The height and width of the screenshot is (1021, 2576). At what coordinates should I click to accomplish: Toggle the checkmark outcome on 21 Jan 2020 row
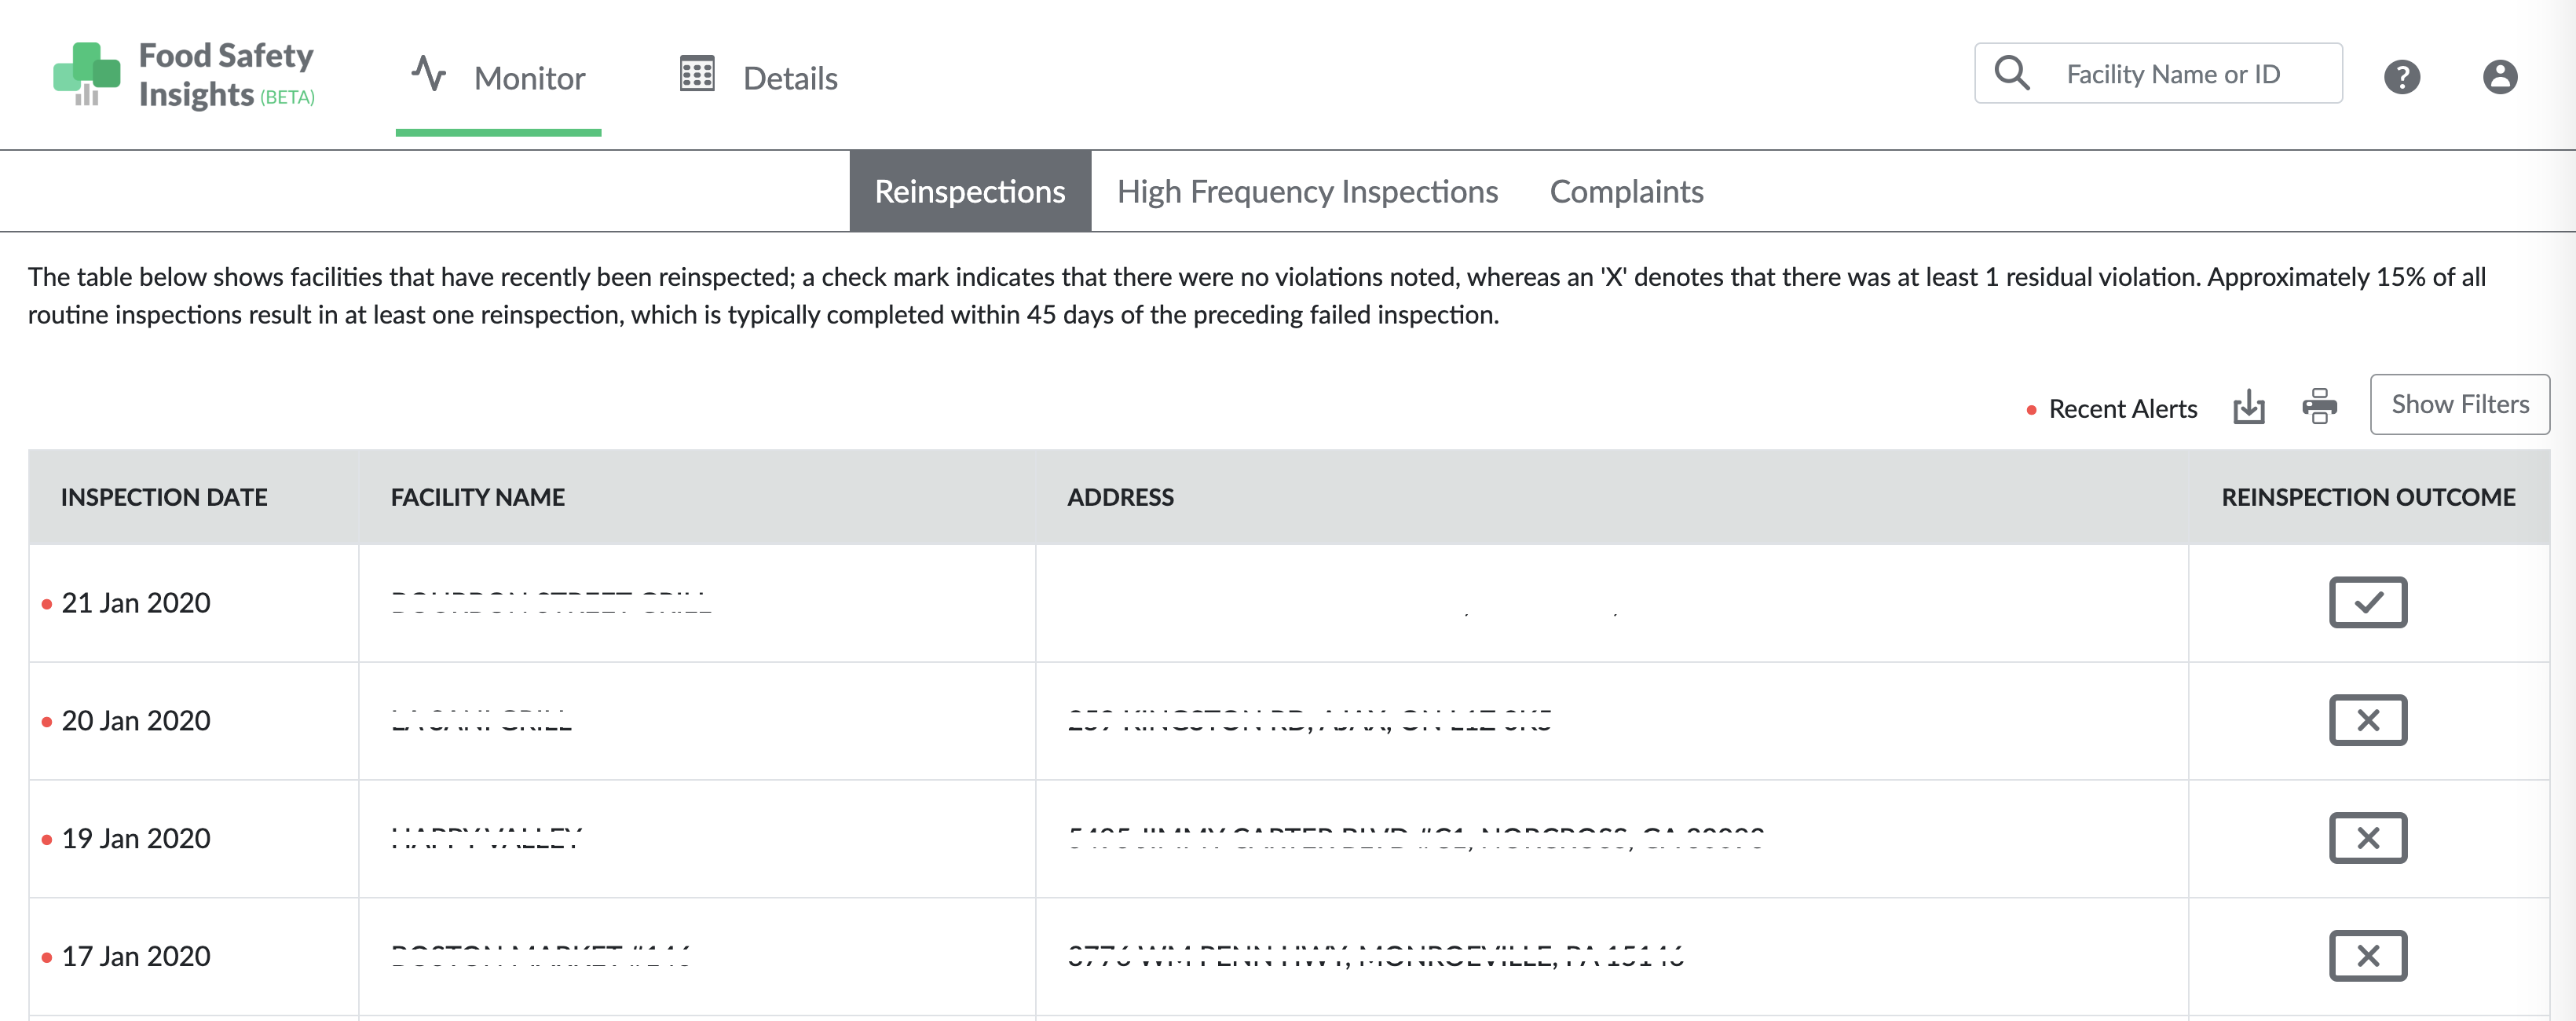click(x=2368, y=602)
